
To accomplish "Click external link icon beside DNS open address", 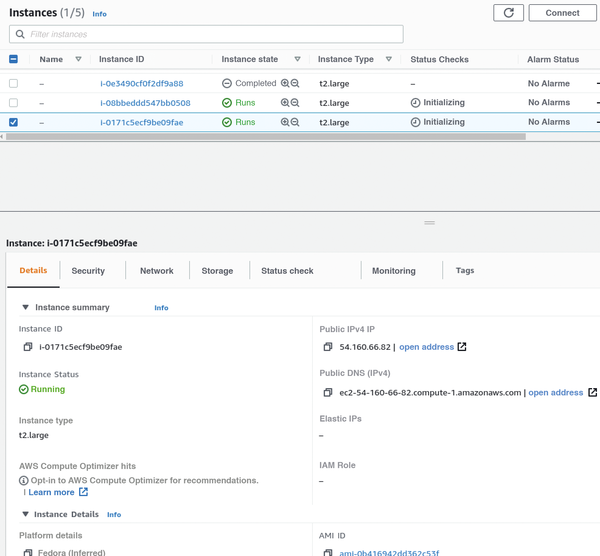I will pyautogui.click(x=592, y=392).
